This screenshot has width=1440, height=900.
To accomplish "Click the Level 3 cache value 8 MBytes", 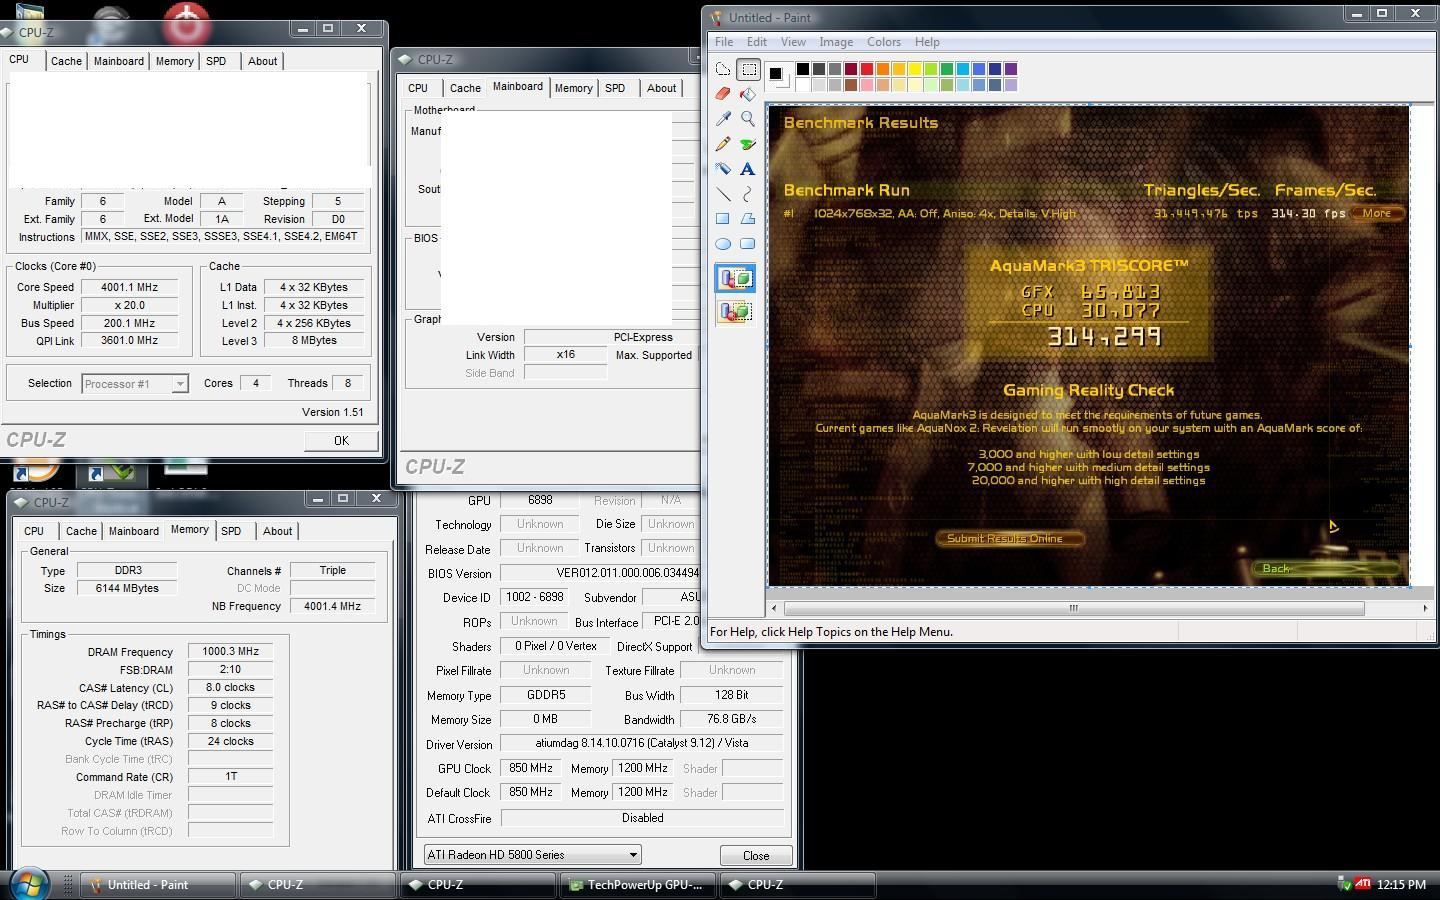I will tap(314, 341).
